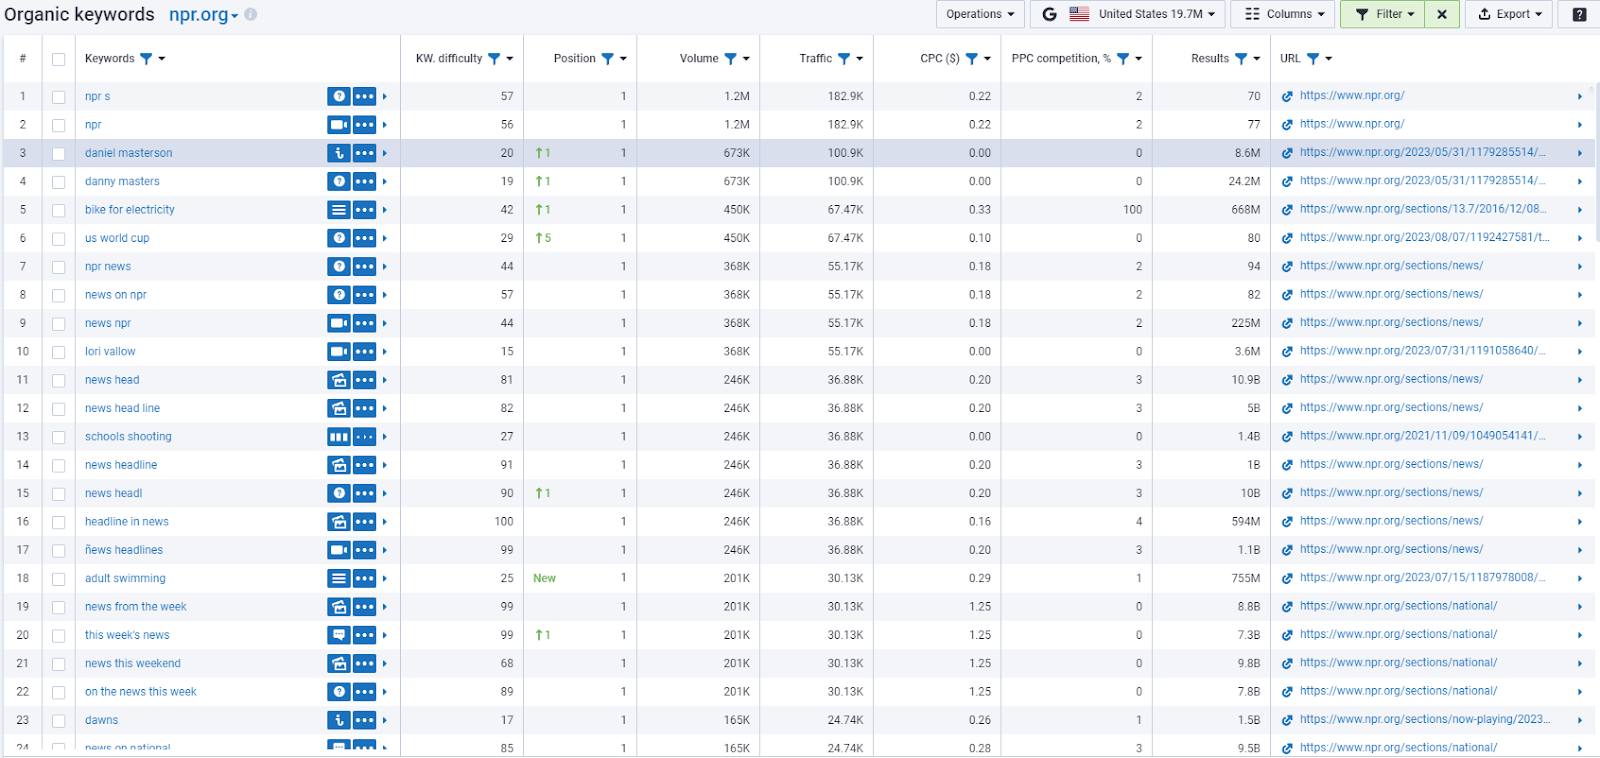Open the Export dropdown

pos(1509,14)
